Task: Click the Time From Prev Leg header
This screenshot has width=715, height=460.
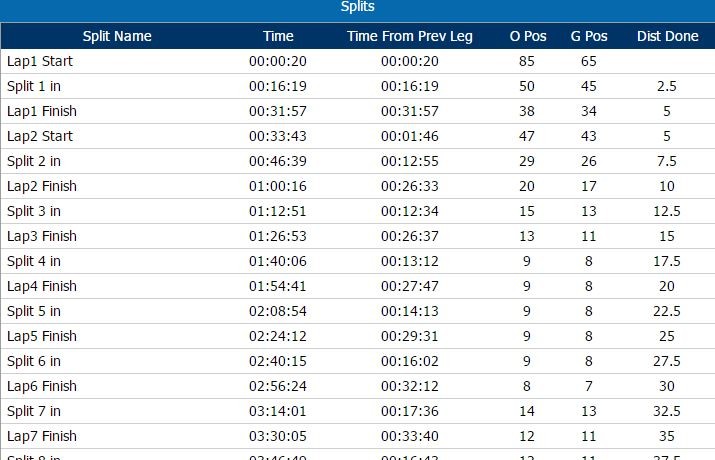Action: click(409, 36)
